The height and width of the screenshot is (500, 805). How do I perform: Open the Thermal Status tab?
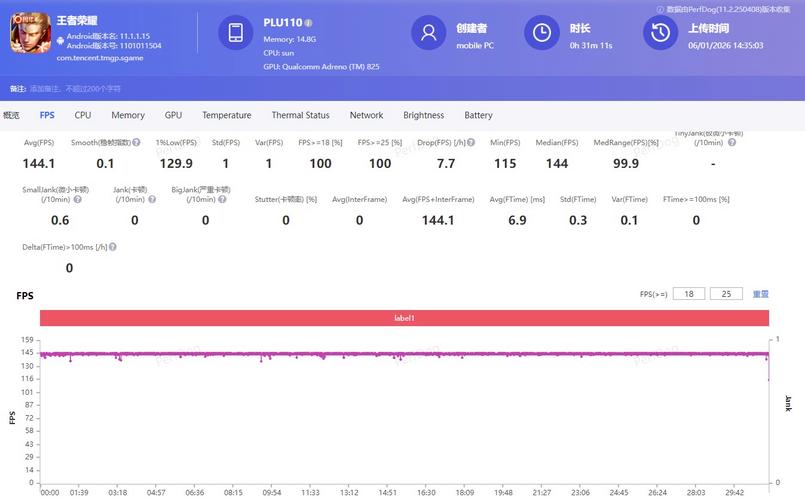[300, 115]
